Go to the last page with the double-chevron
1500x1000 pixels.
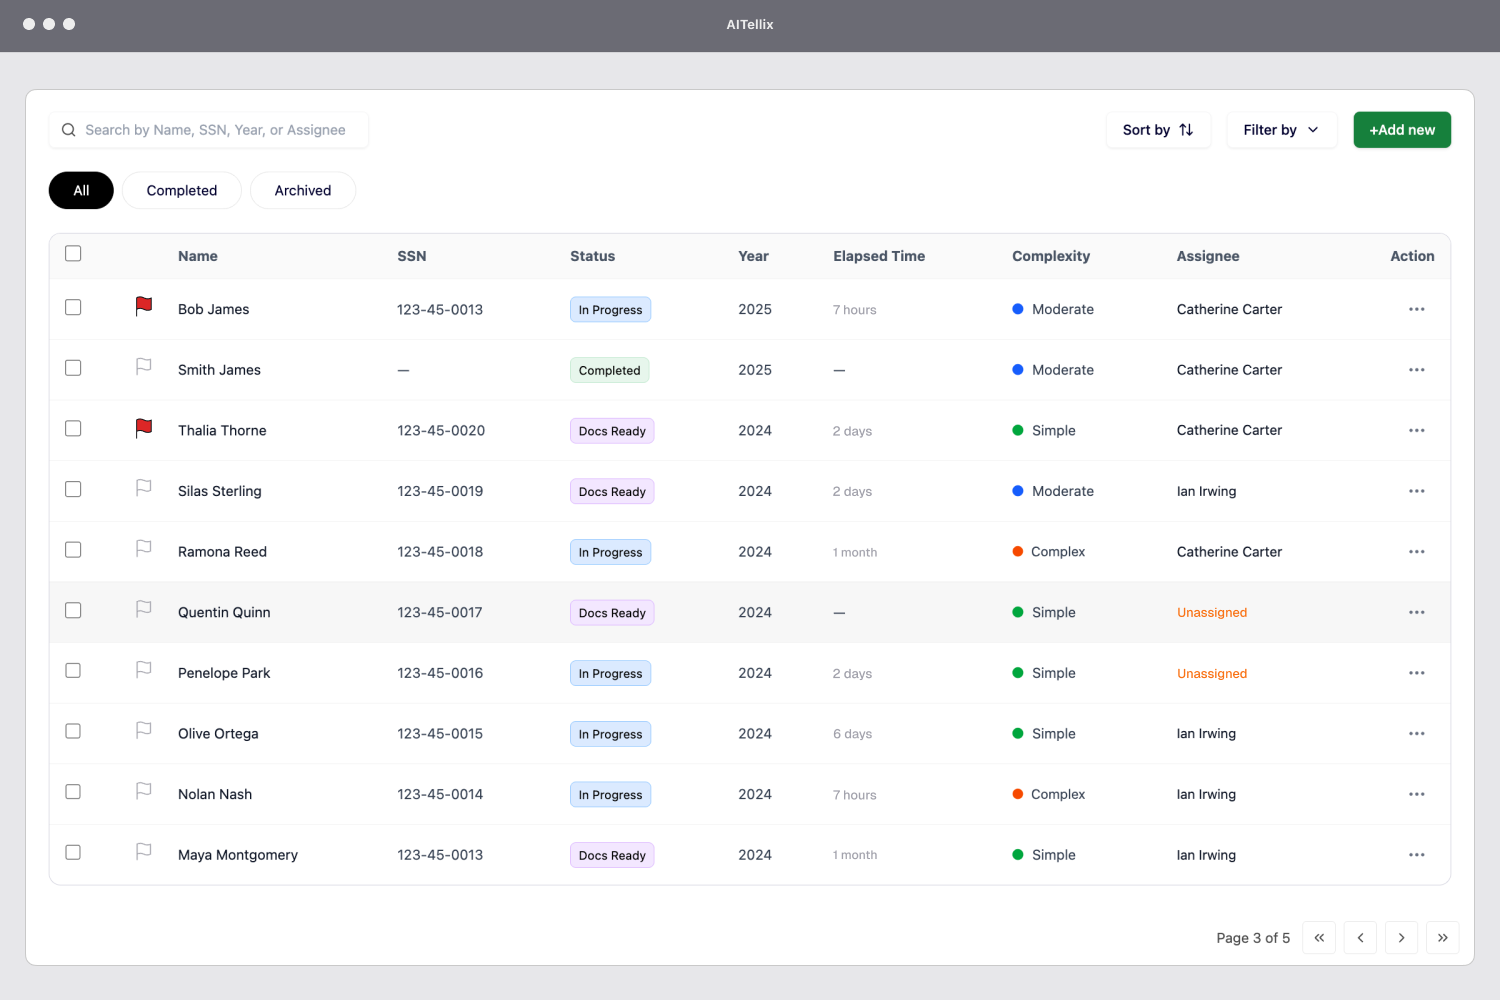tap(1442, 937)
